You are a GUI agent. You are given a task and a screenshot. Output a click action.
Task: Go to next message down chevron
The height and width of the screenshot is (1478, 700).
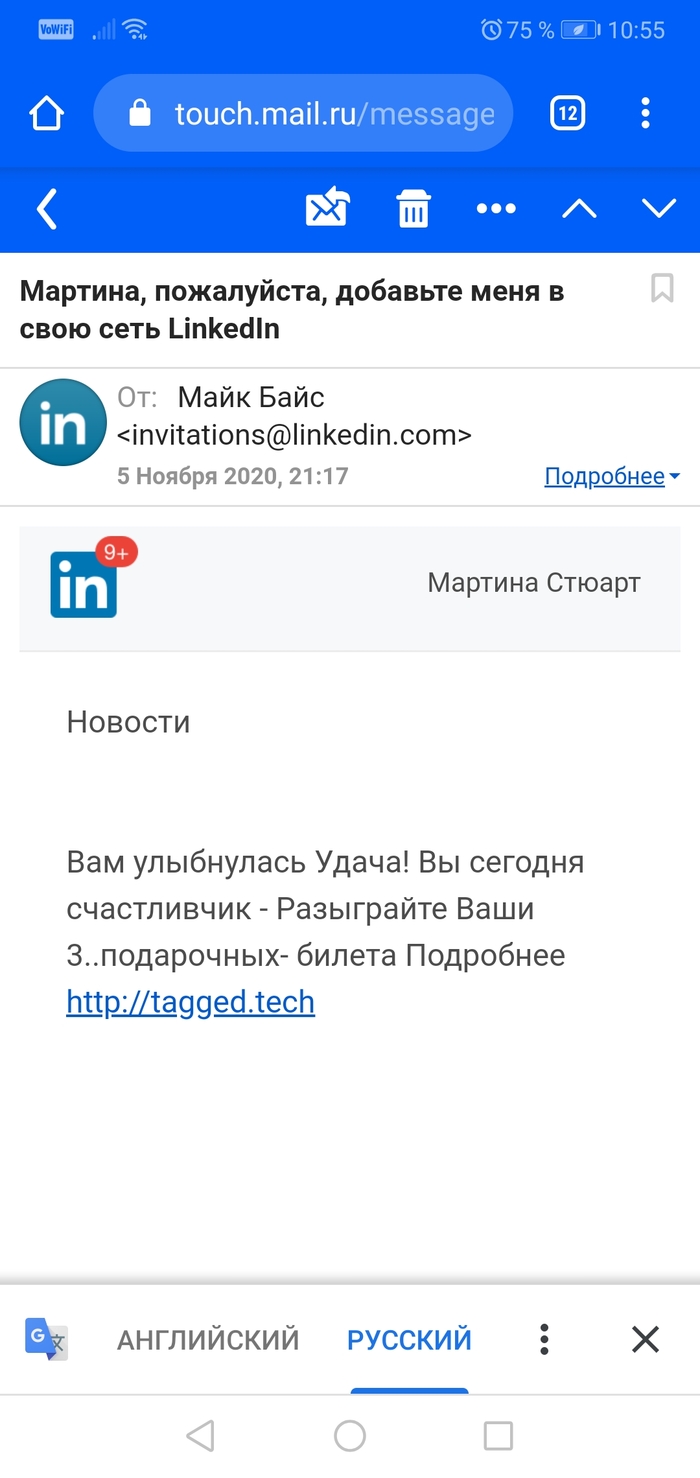pyautogui.click(x=659, y=209)
